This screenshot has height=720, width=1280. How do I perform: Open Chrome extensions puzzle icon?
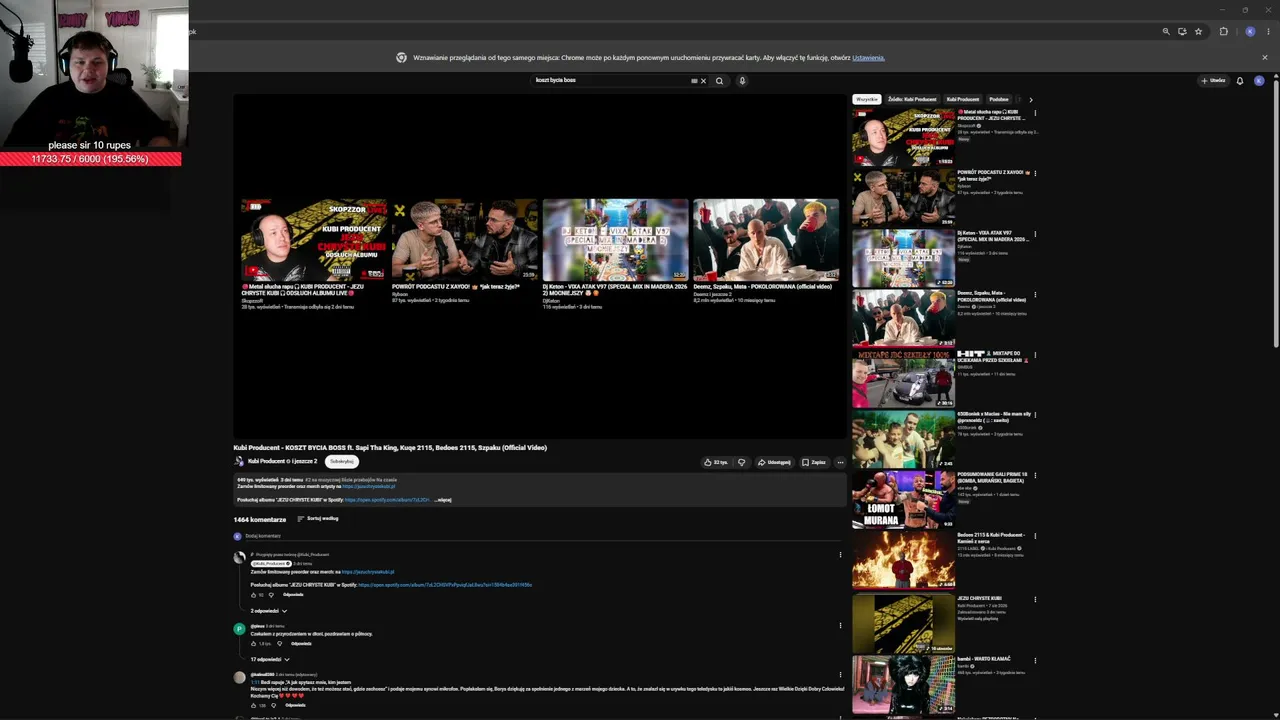click(x=1223, y=32)
